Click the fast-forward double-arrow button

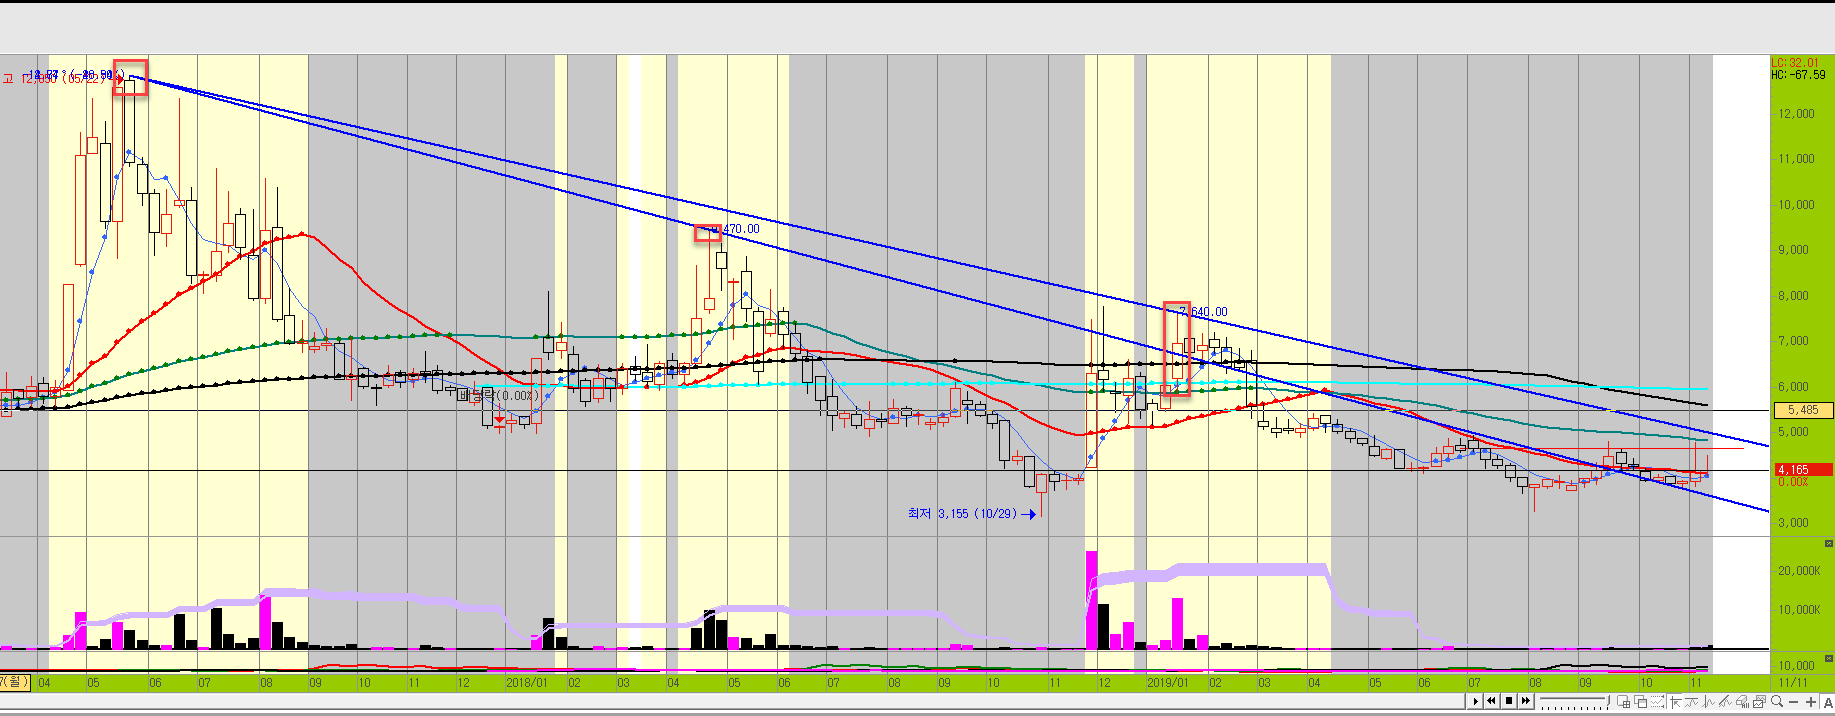(1526, 701)
